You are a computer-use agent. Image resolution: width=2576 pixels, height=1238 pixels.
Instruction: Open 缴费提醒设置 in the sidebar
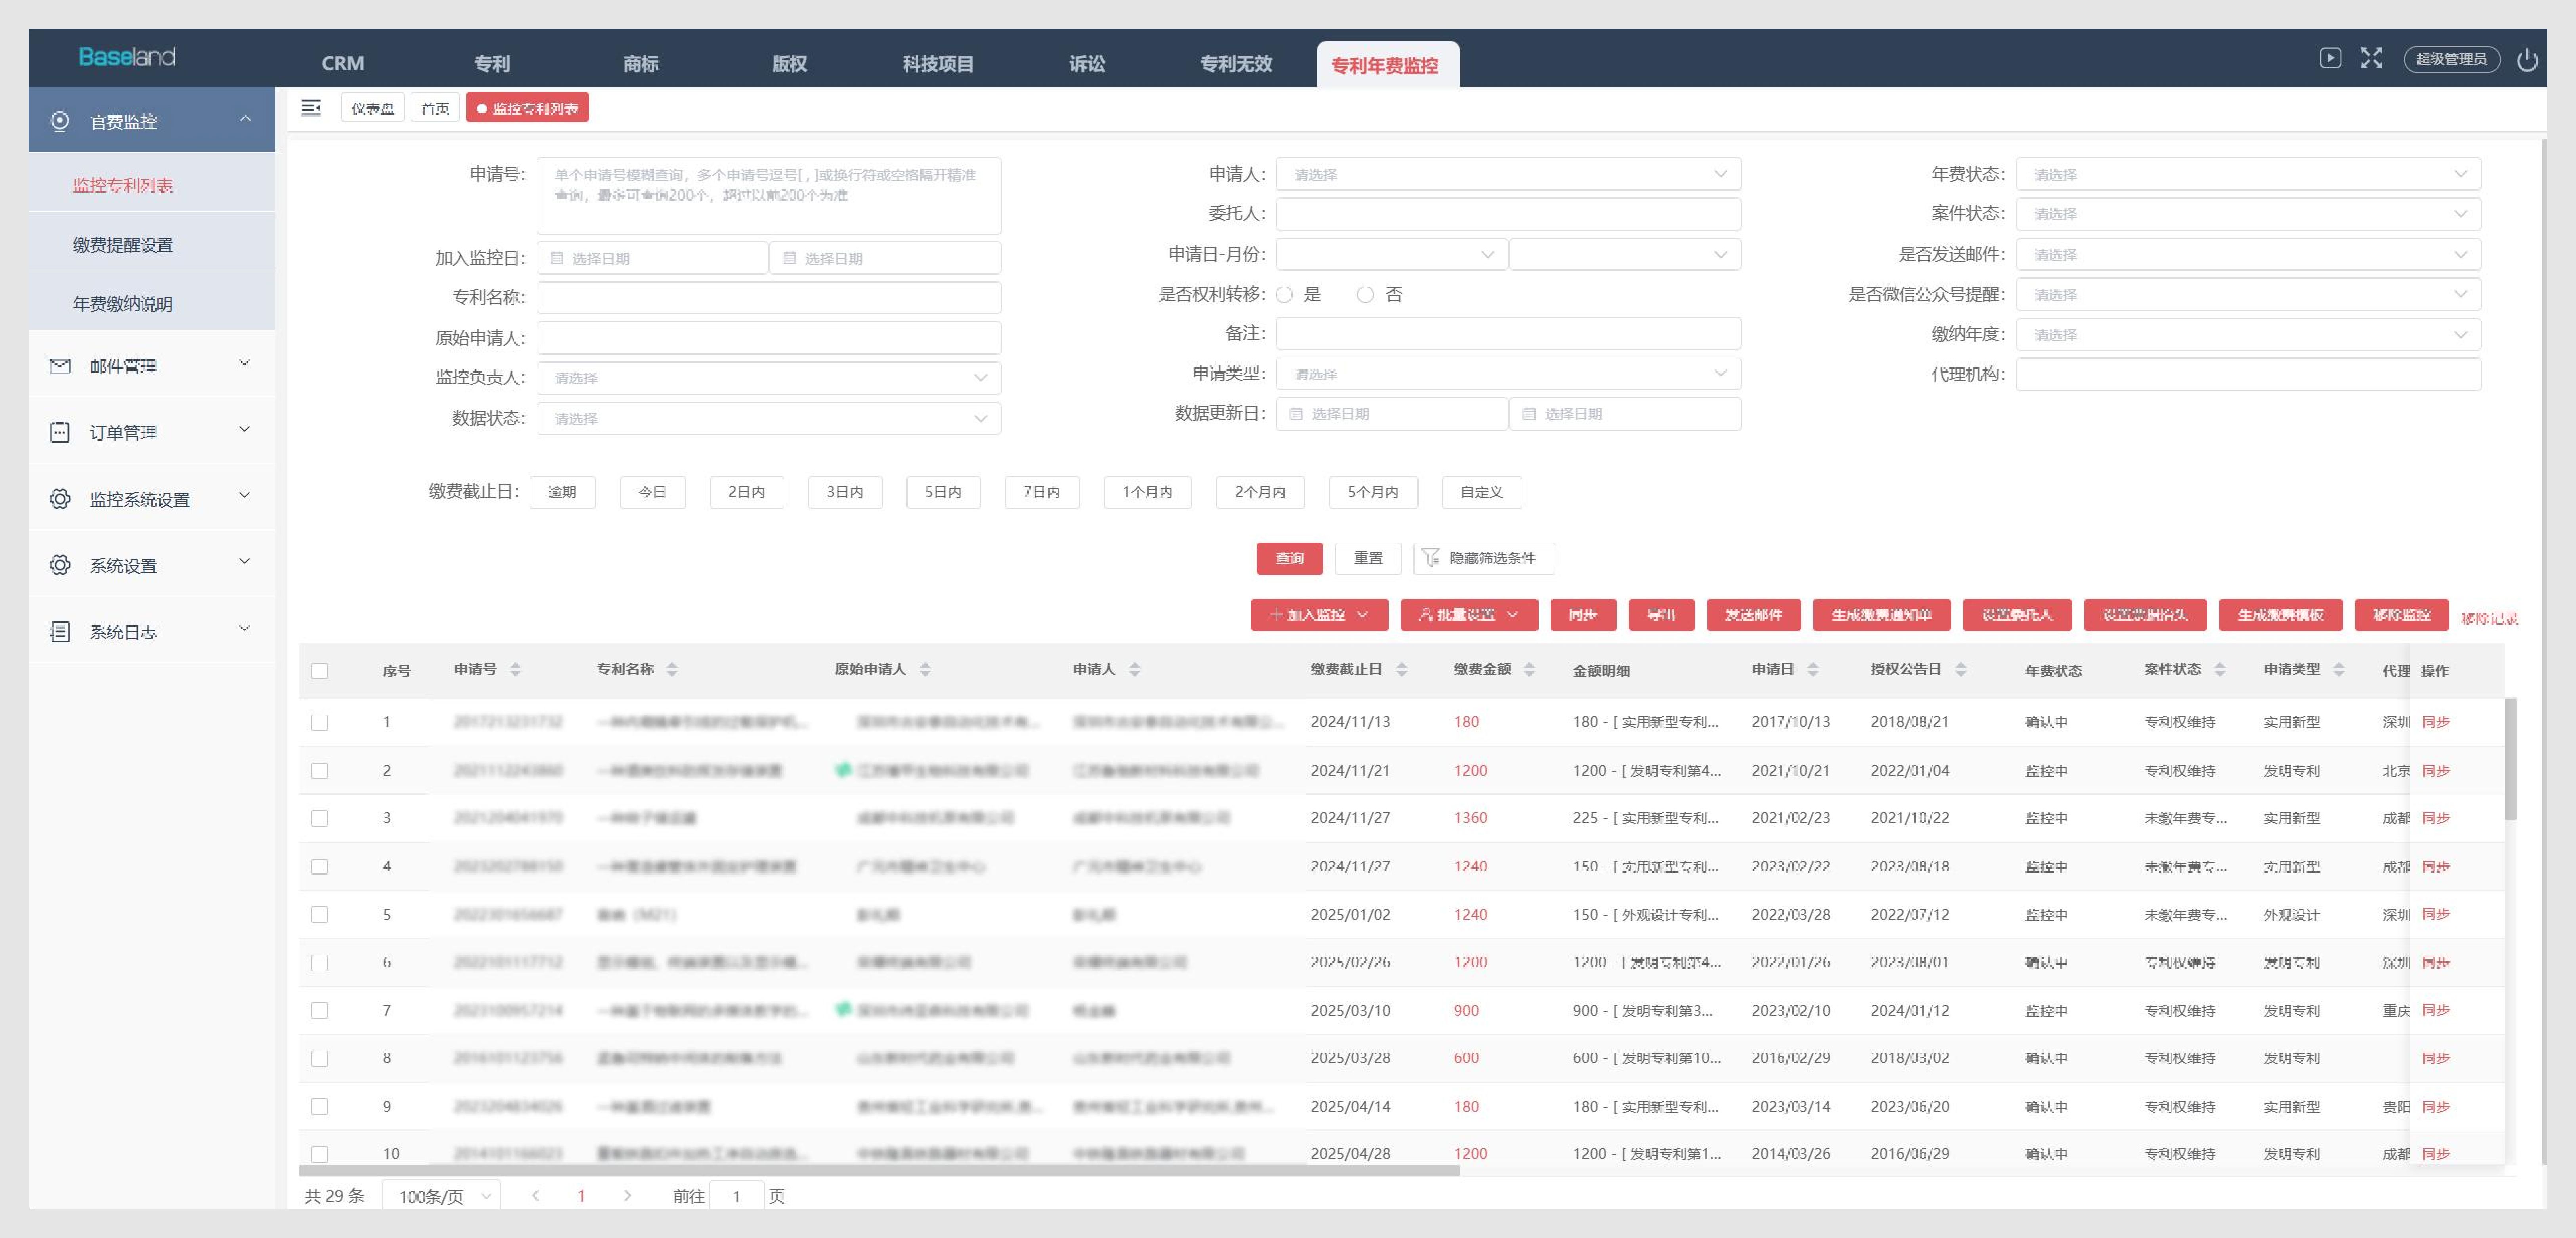(151, 244)
